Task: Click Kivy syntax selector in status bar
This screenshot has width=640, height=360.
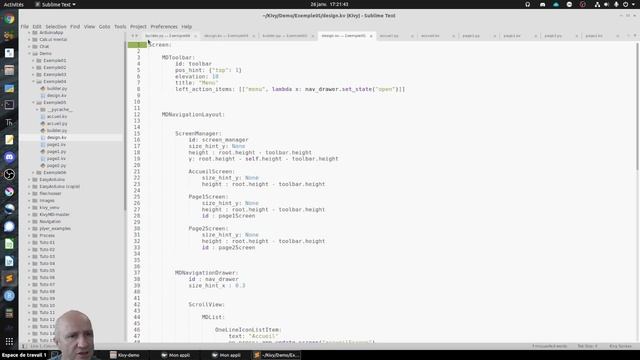Action: coord(620,346)
